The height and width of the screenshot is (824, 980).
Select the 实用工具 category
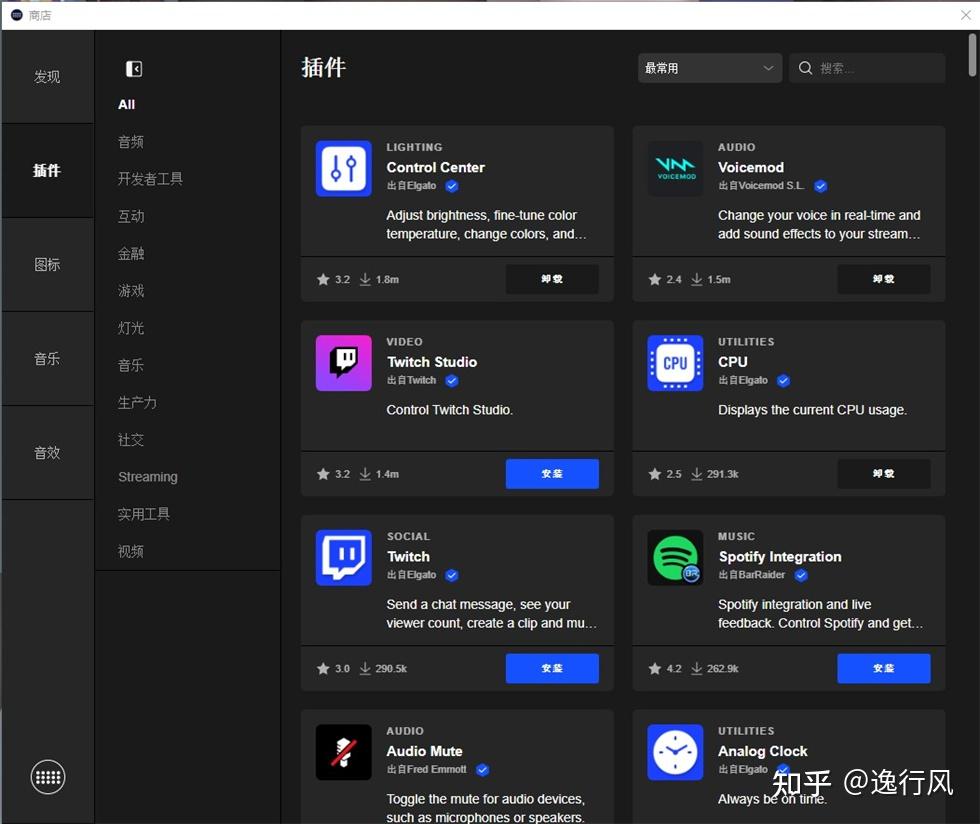point(144,514)
